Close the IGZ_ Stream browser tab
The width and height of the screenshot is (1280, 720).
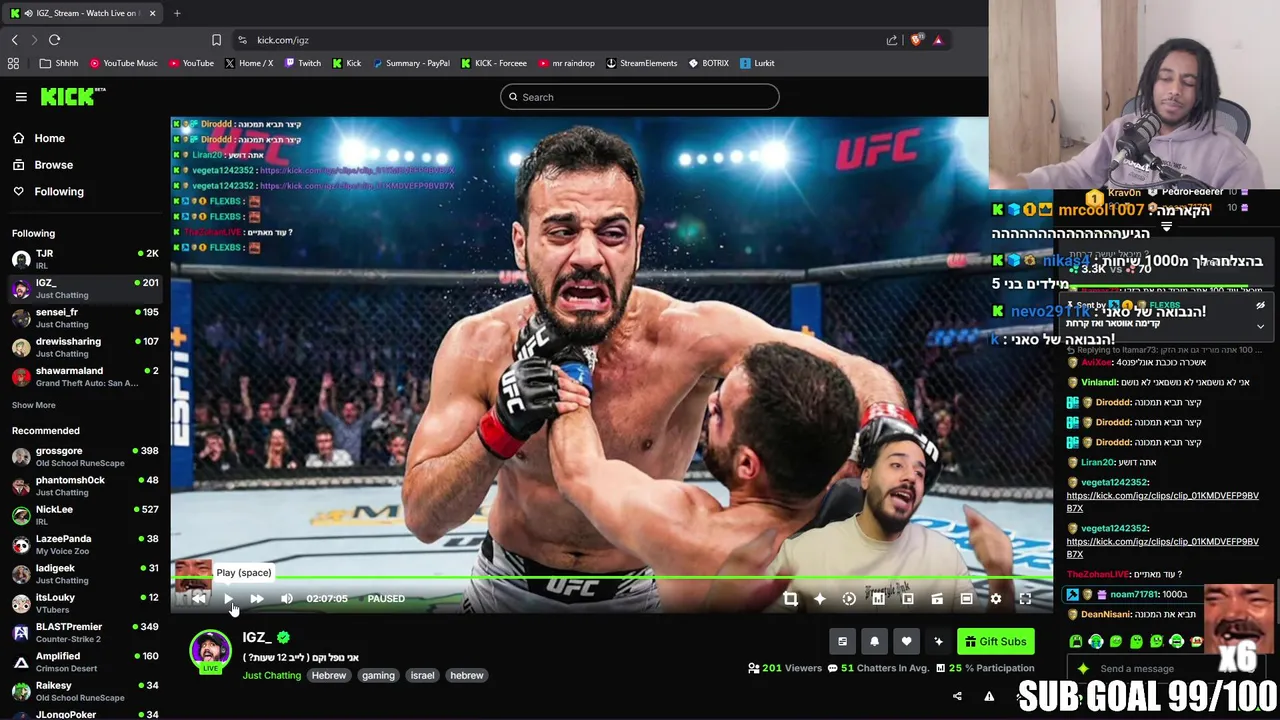coord(152,13)
